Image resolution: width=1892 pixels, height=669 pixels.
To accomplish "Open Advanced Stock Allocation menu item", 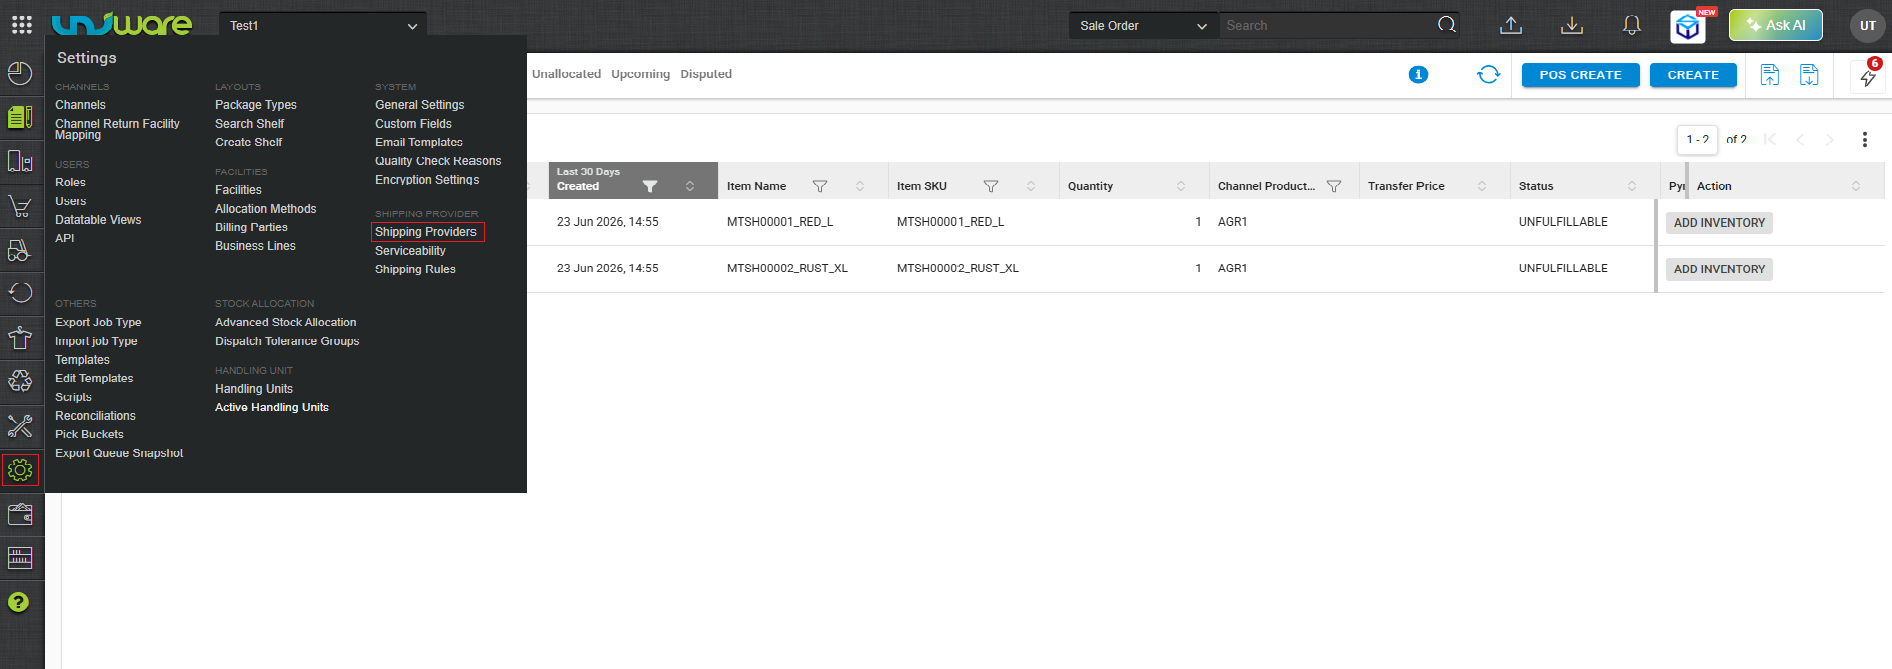I will tap(285, 322).
